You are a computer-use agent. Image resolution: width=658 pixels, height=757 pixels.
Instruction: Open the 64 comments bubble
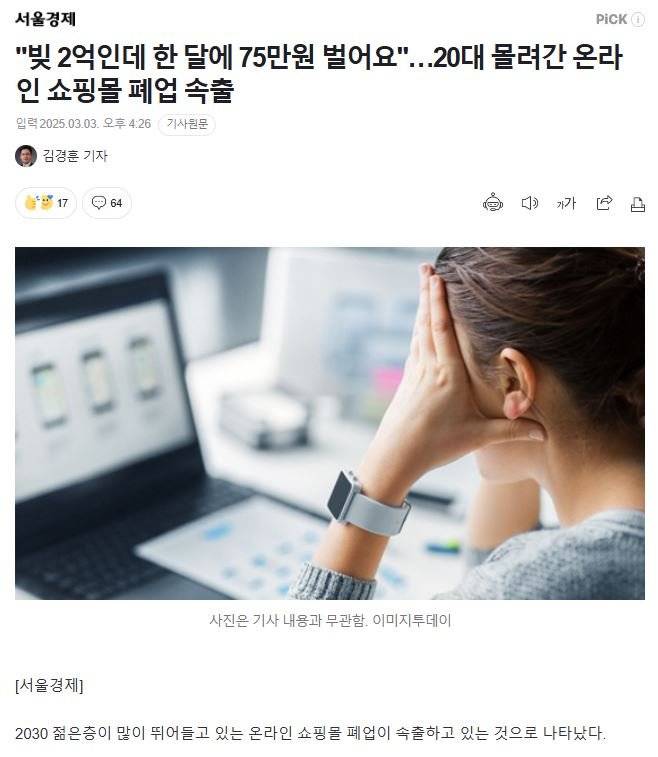(x=107, y=203)
